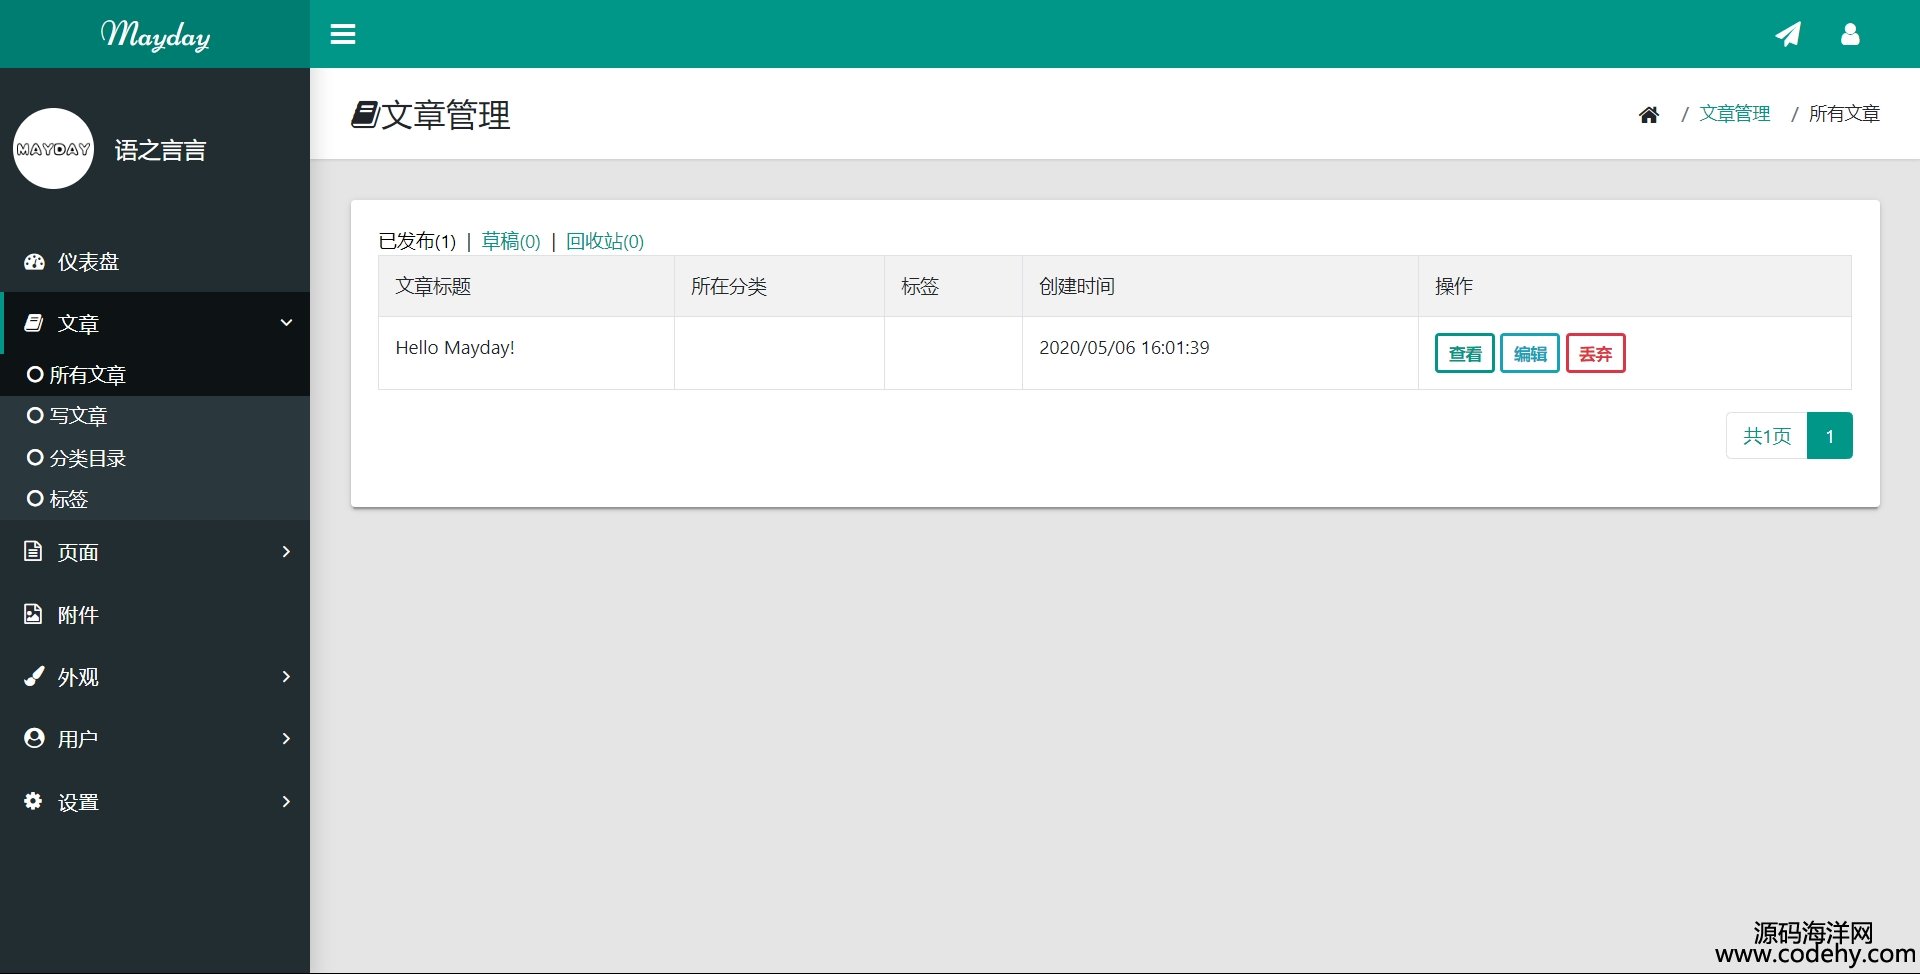Click the book icon in 文章管理 heading

click(x=365, y=114)
